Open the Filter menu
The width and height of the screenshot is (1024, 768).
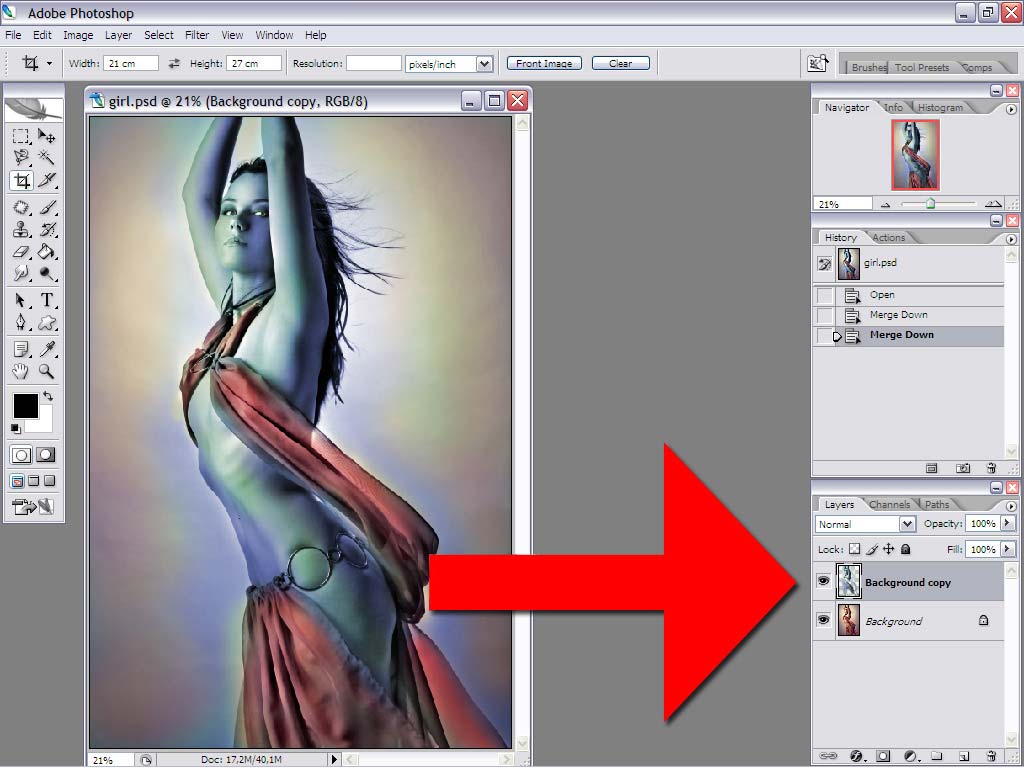click(197, 35)
